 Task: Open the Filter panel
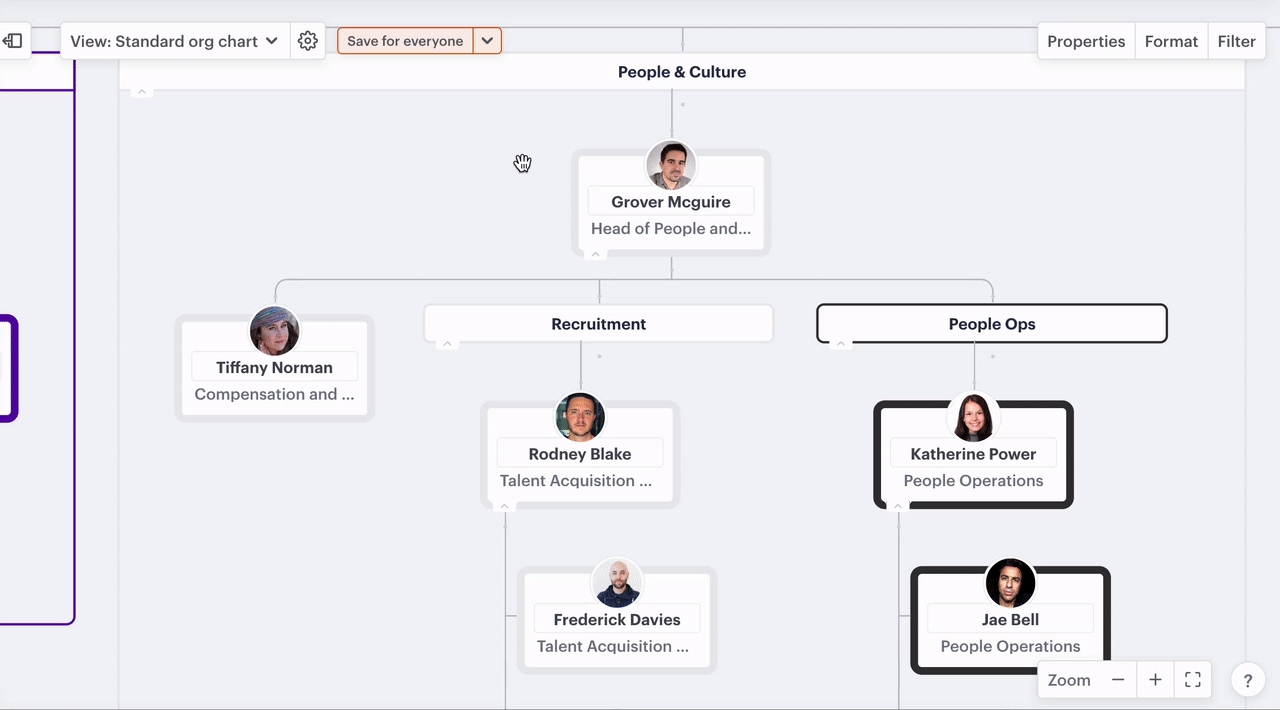click(1236, 41)
